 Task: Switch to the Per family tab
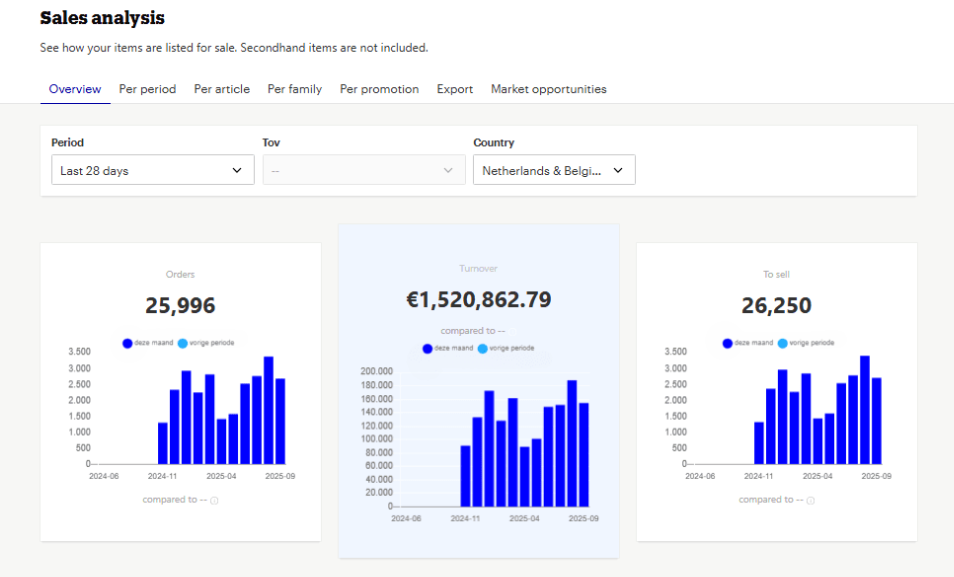click(x=294, y=89)
